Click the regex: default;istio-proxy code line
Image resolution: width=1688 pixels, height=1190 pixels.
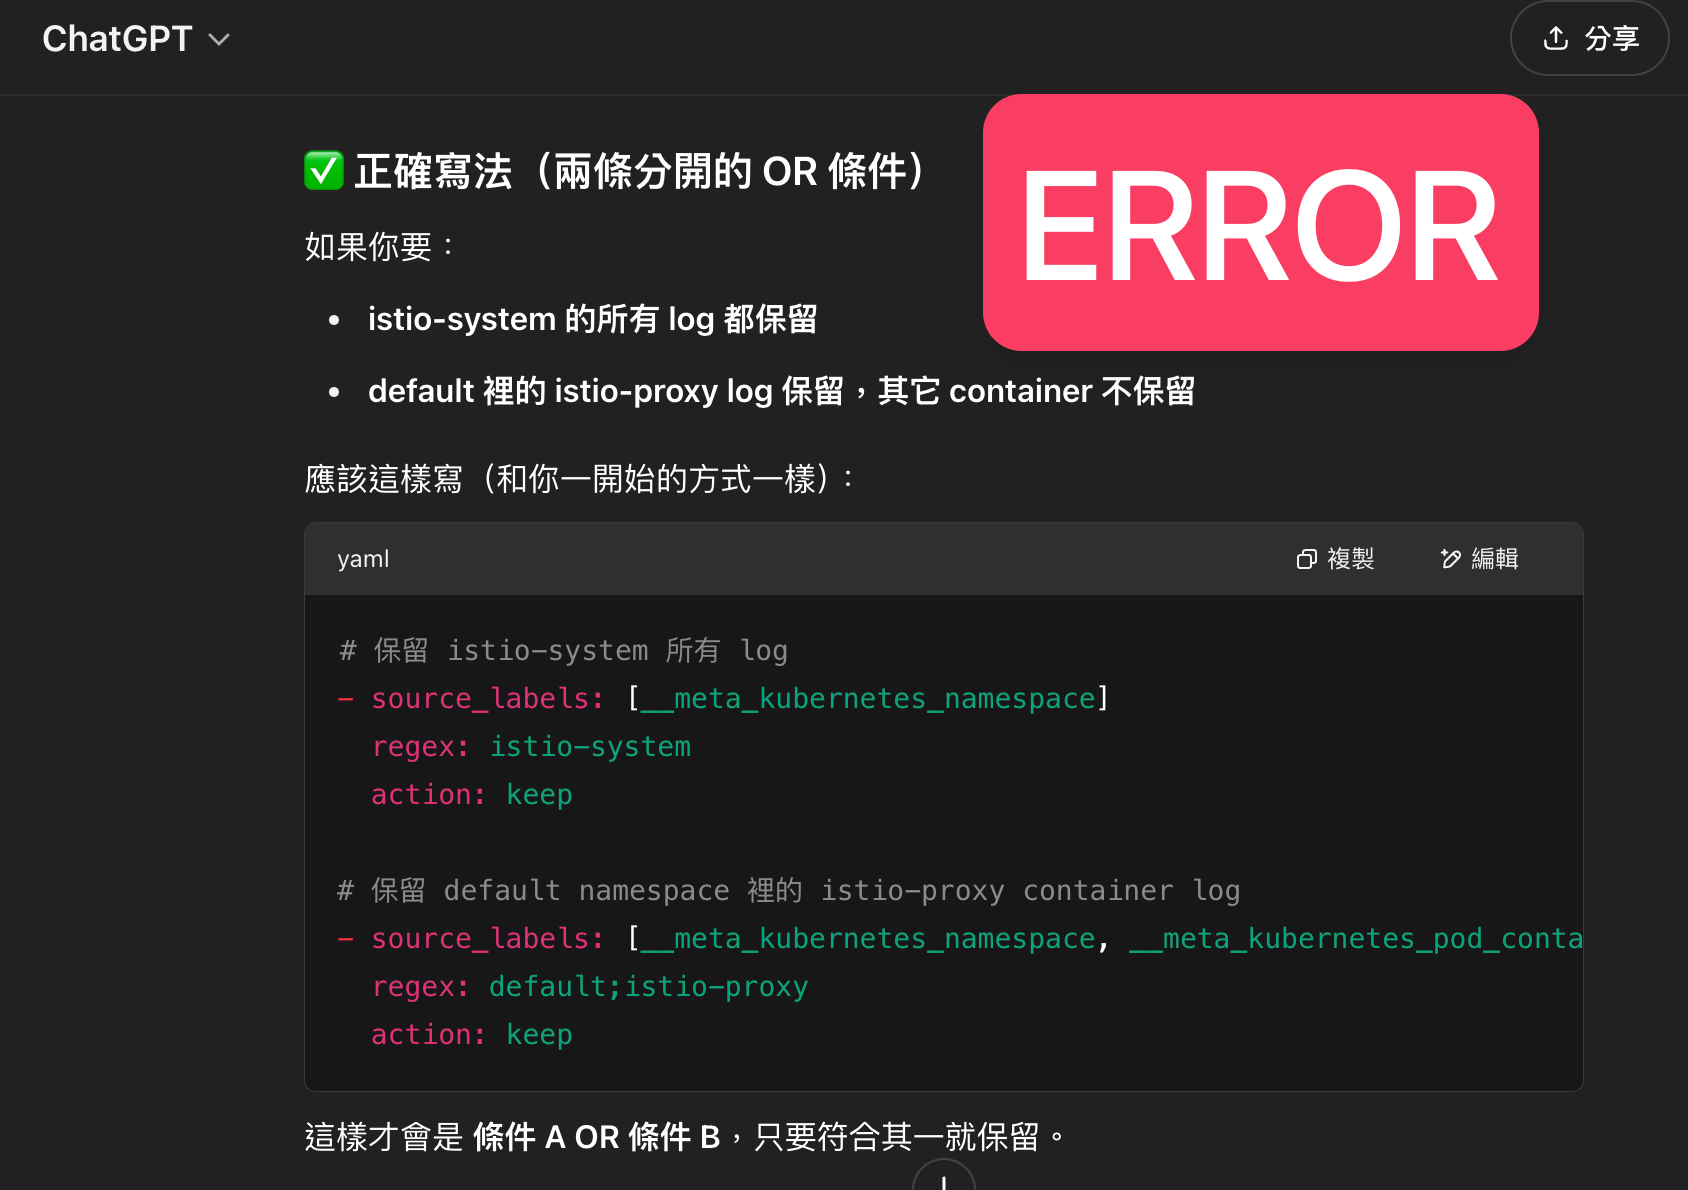(590, 986)
